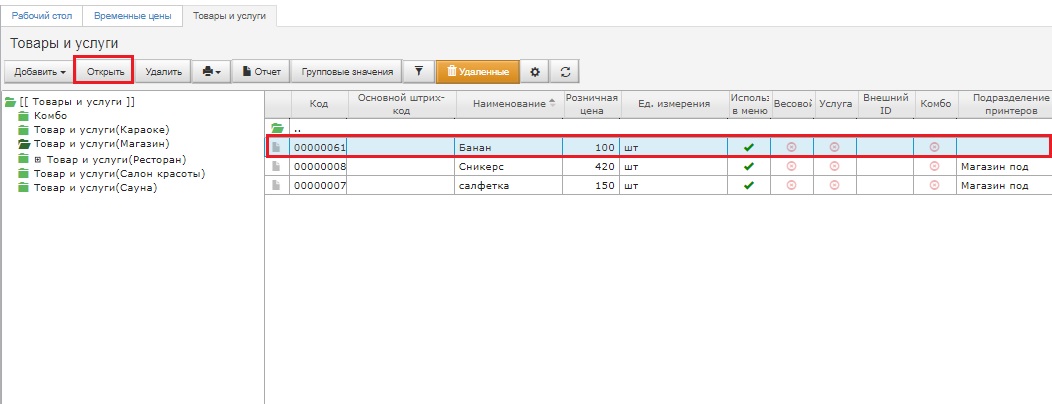Image resolution: width=1052 pixels, height=404 pixels.
Task: Click the parent folder '..' icon in the table
Action: tap(277, 128)
